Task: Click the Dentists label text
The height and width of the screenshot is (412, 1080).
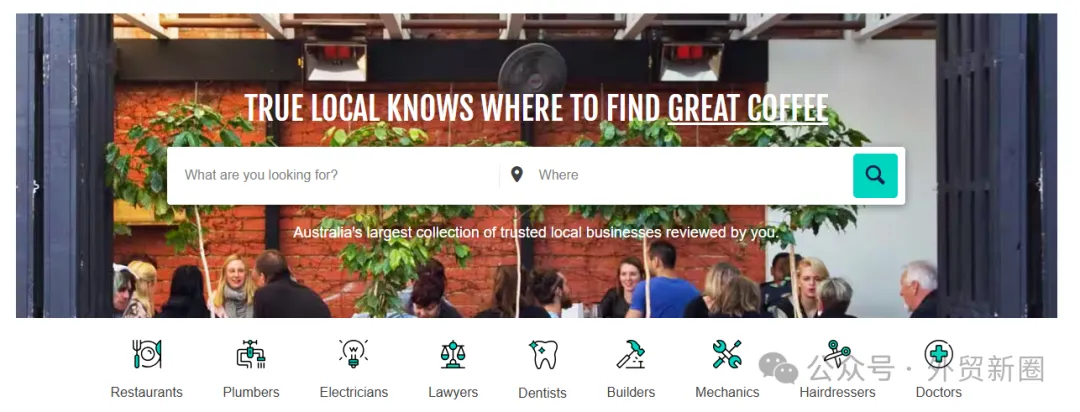Action: point(543,393)
